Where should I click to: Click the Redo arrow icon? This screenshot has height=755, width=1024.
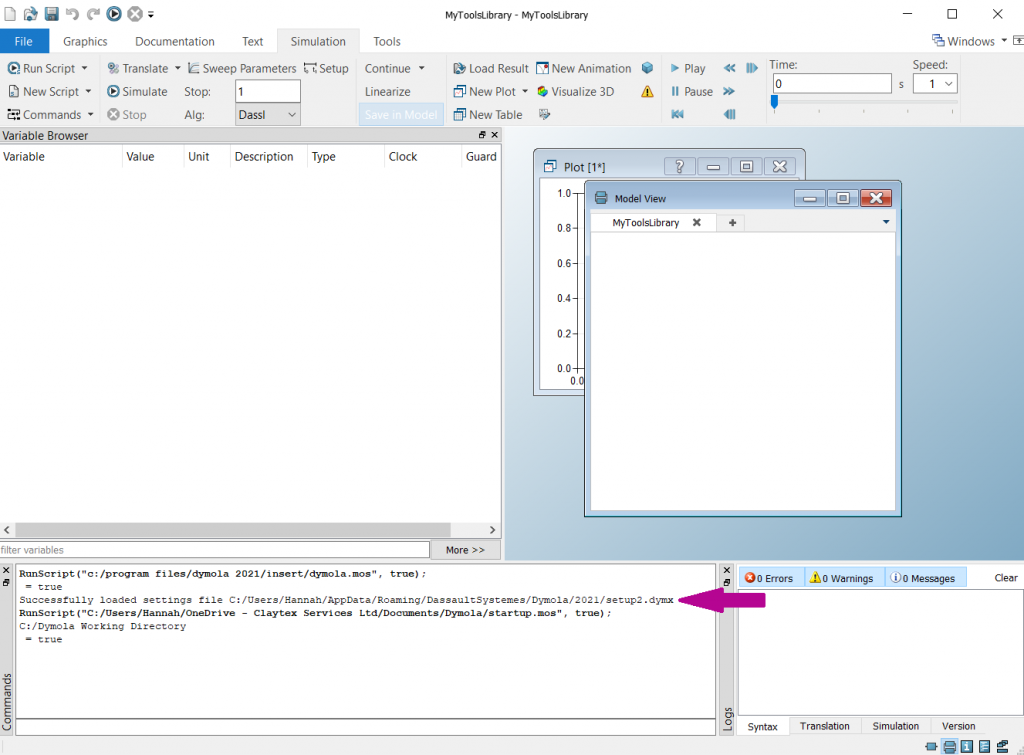point(93,14)
